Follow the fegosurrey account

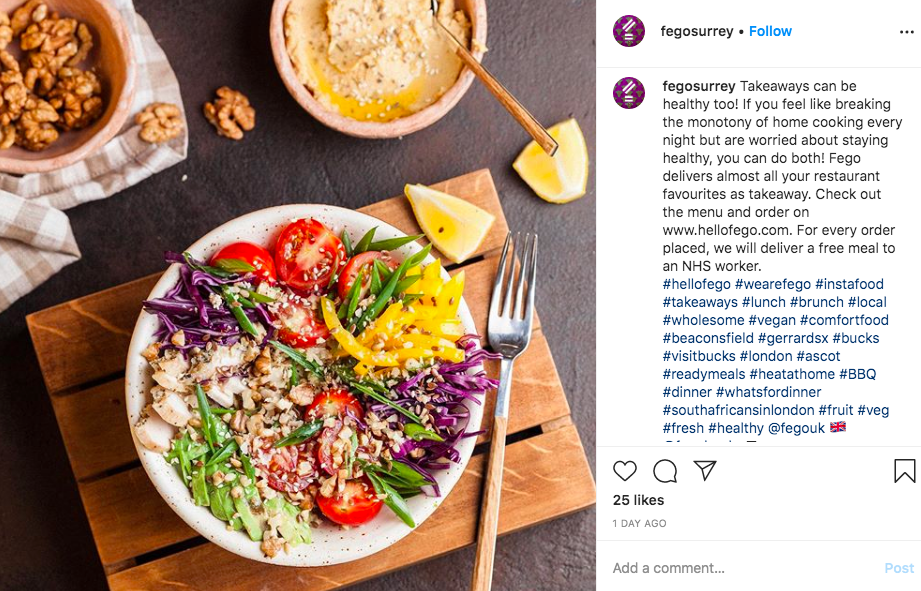[770, 31]
